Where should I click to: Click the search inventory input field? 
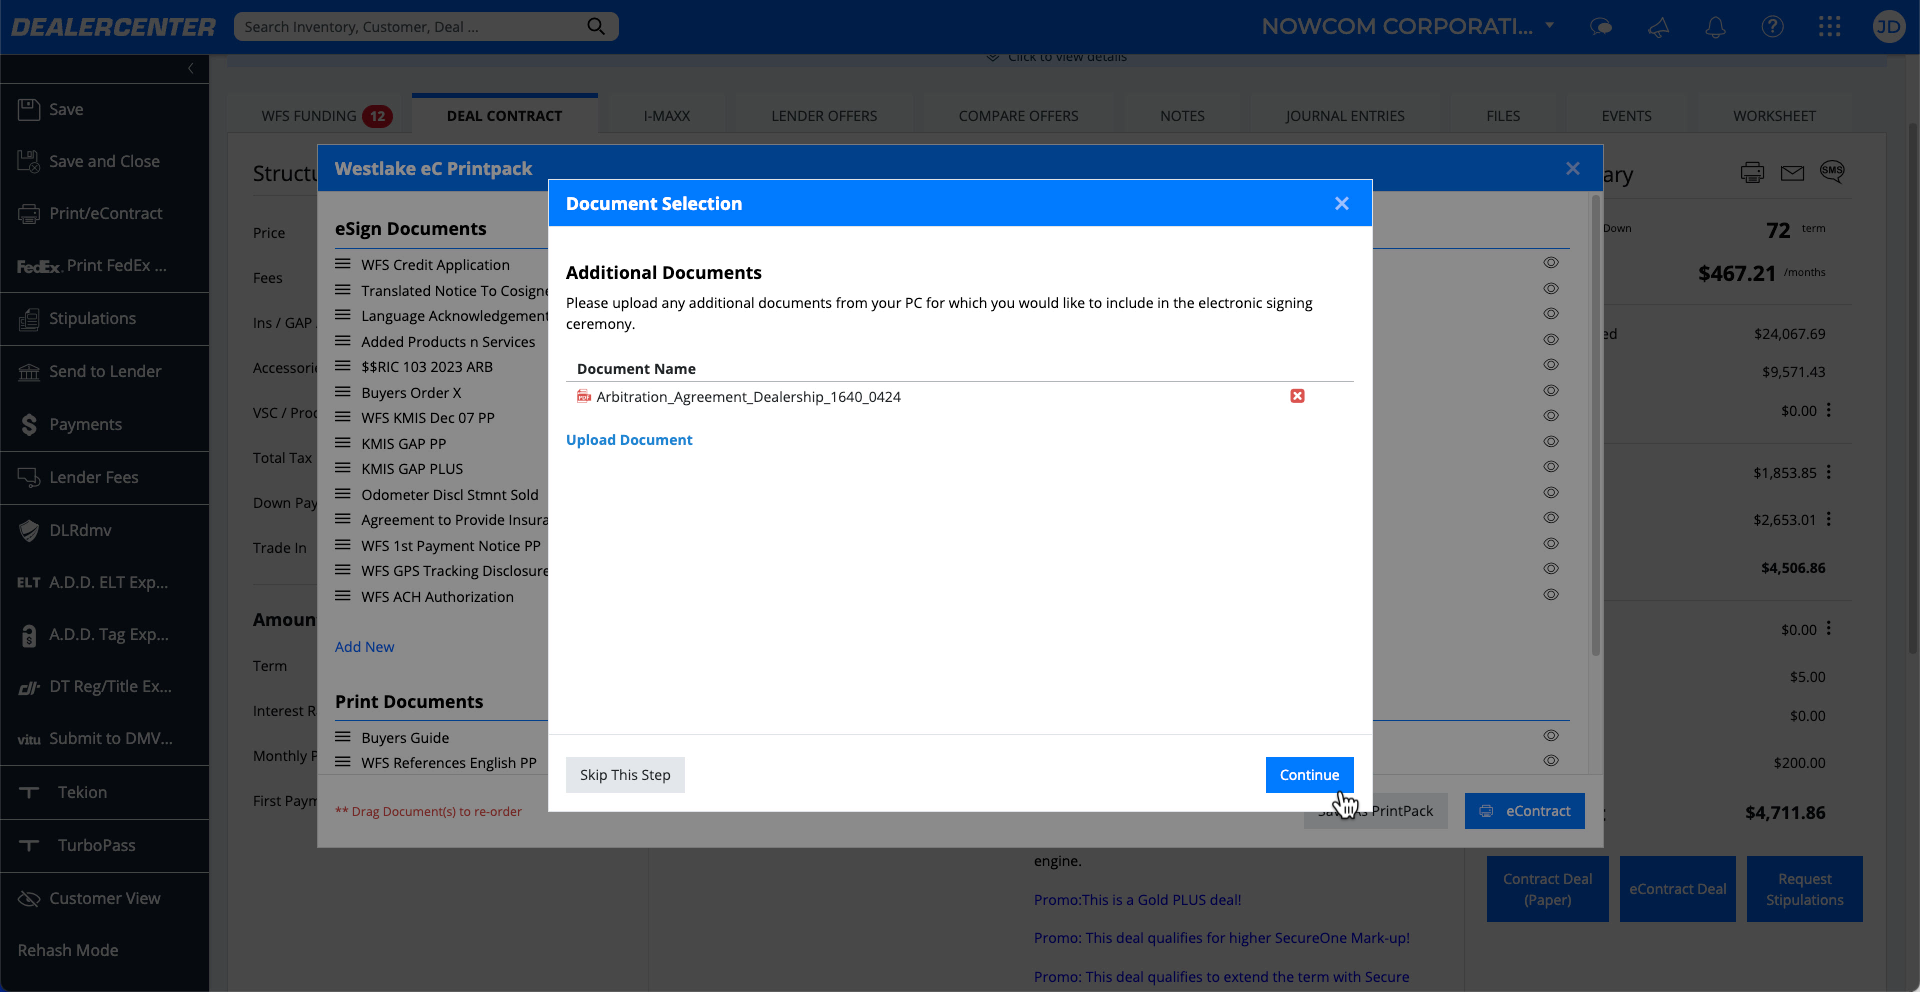pos(410,27)
